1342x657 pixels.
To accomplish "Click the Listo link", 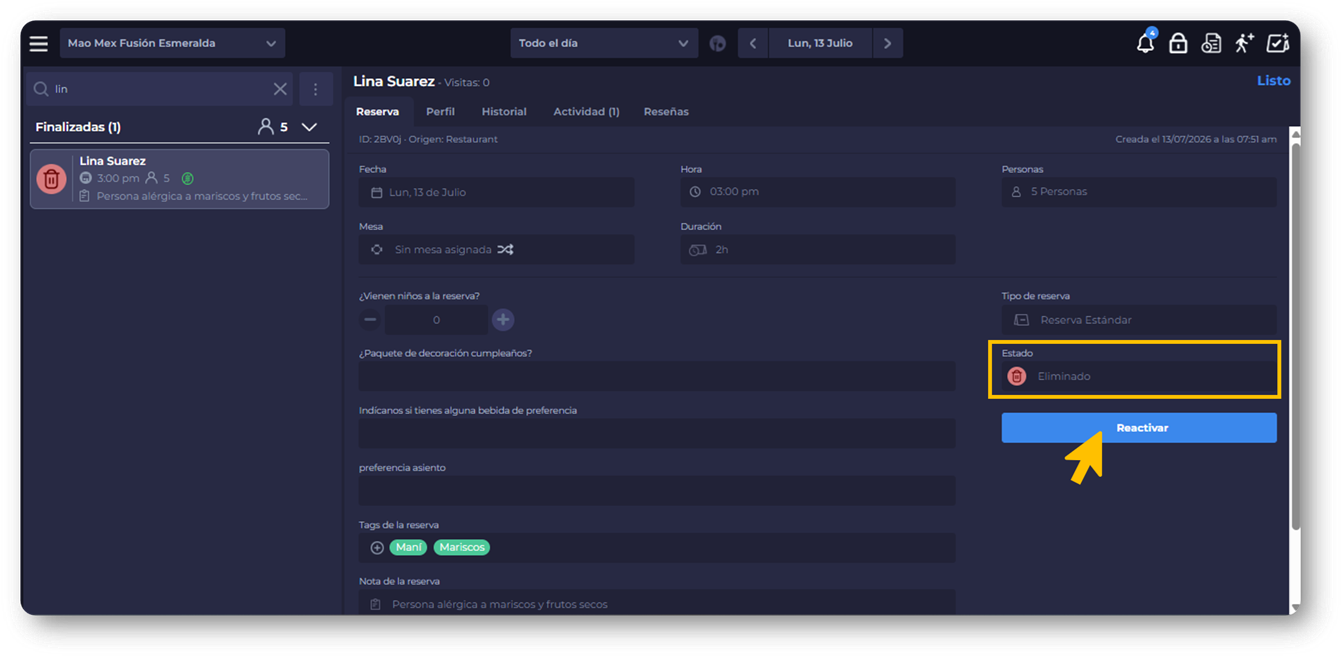I will tap(1273, 81).
